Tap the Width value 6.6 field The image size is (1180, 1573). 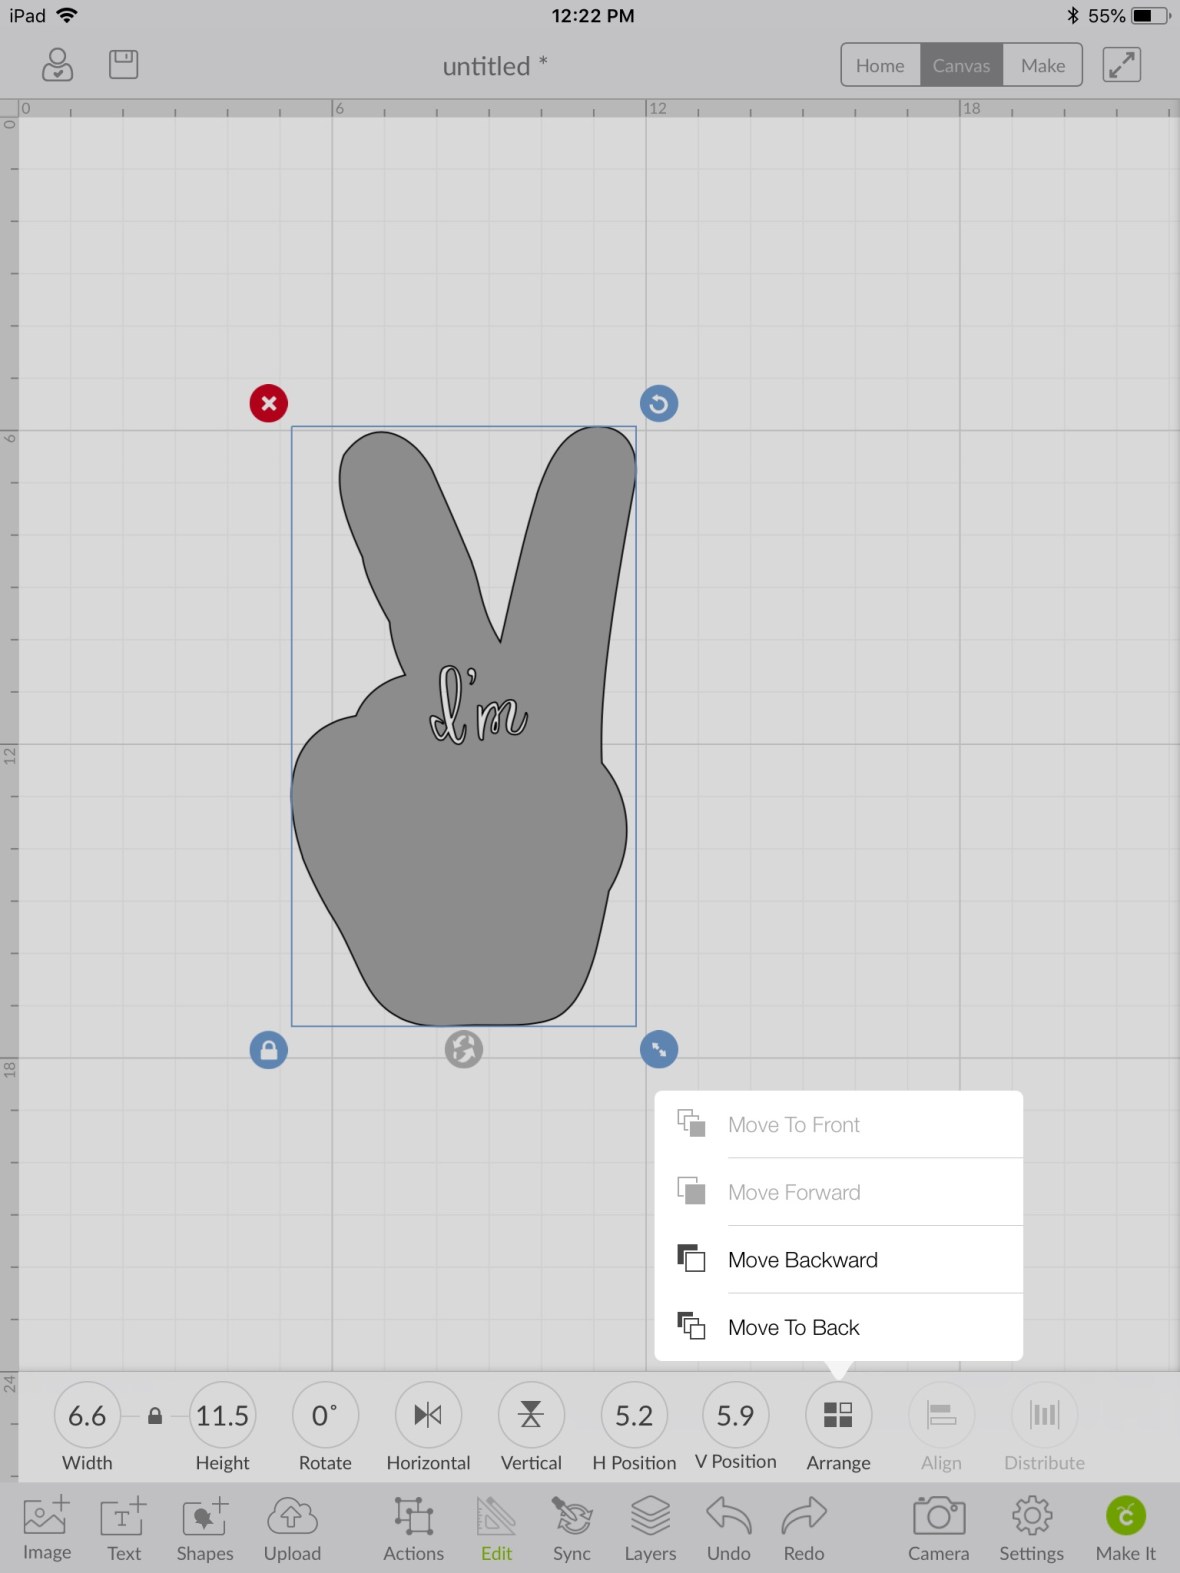point(87,1416)
